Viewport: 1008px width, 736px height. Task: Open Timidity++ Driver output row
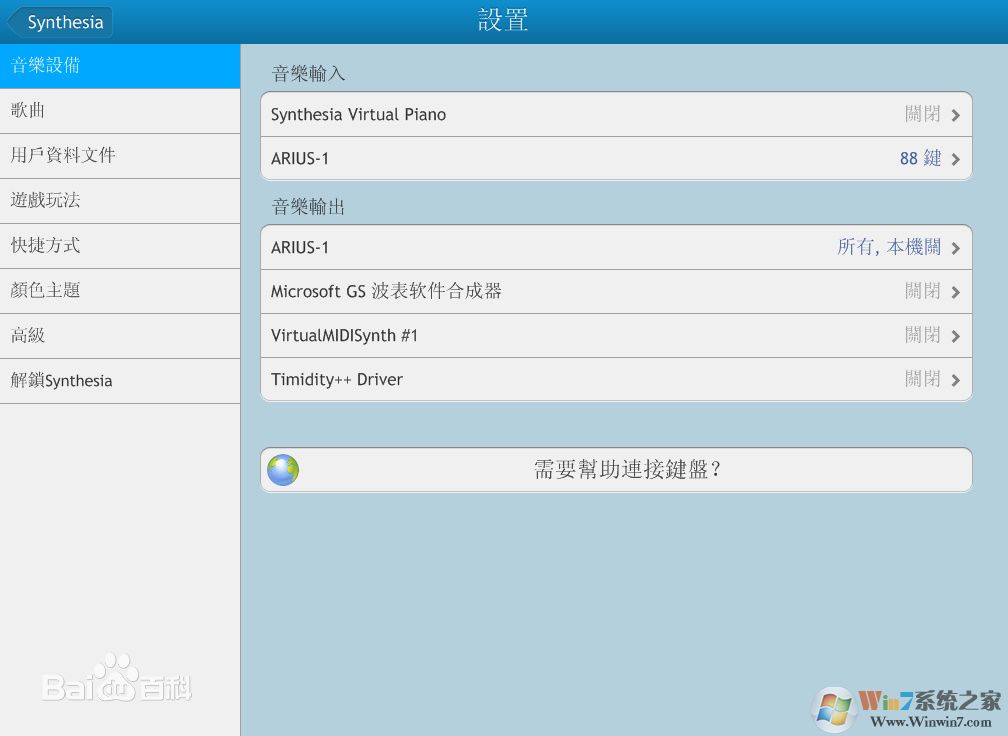(616, 379)
